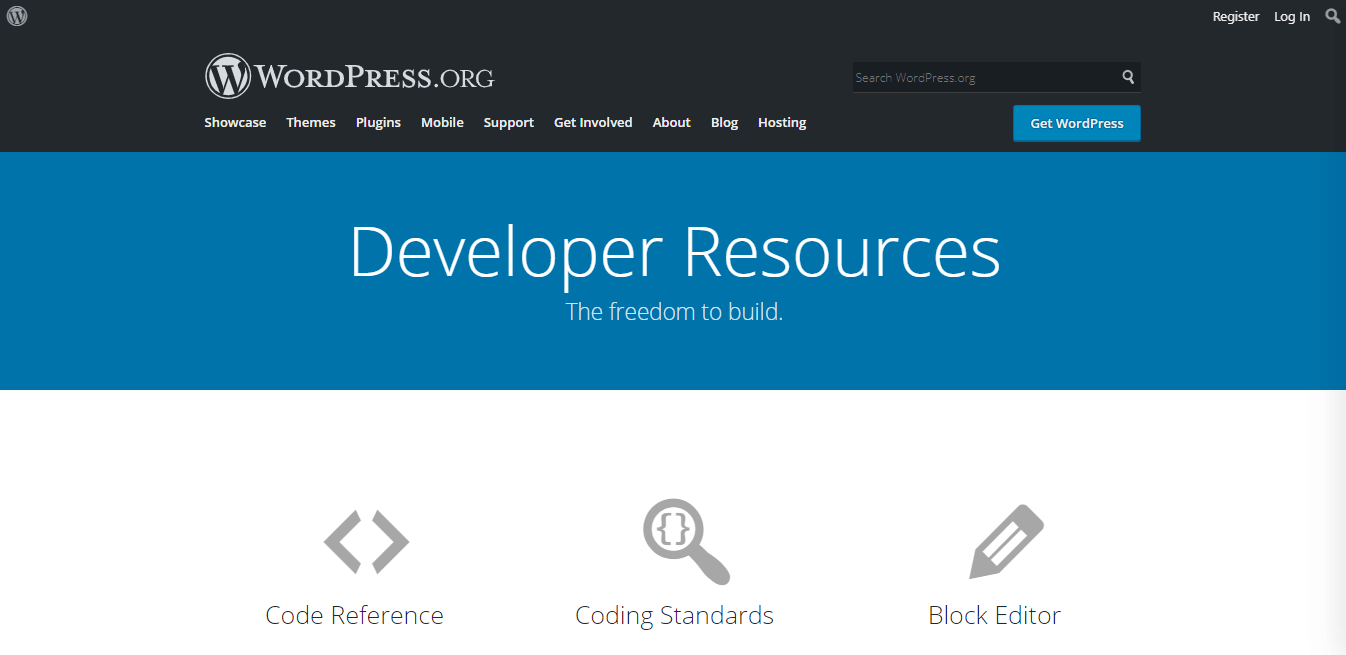This screenshot has height=655, width=1346.
Task: Click the Get WordPress button
Action: (1077, 123)
